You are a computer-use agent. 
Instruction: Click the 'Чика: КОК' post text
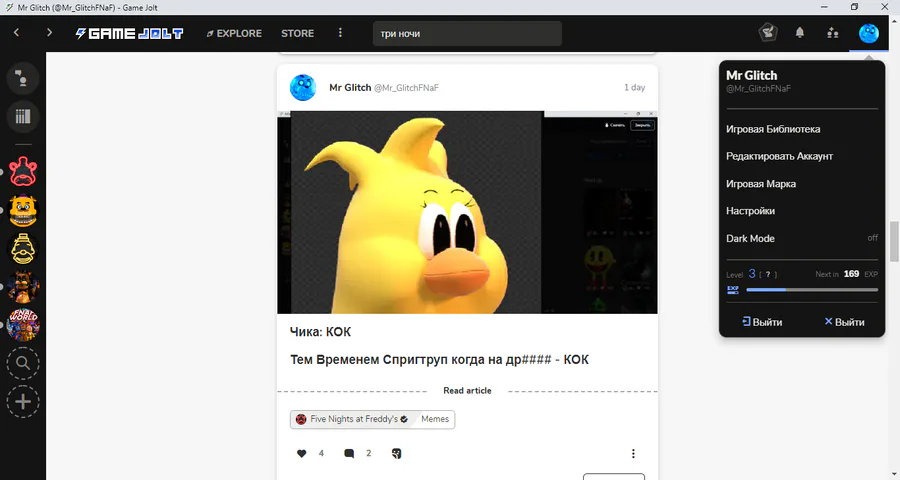click(x=320, y=332)
